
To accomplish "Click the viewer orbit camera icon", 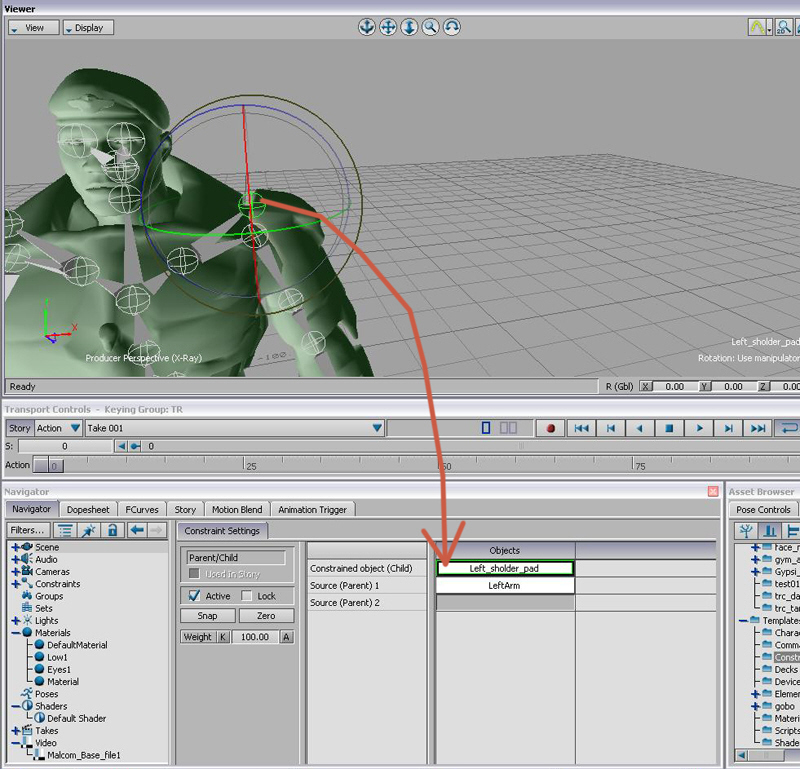I will 452,27.
